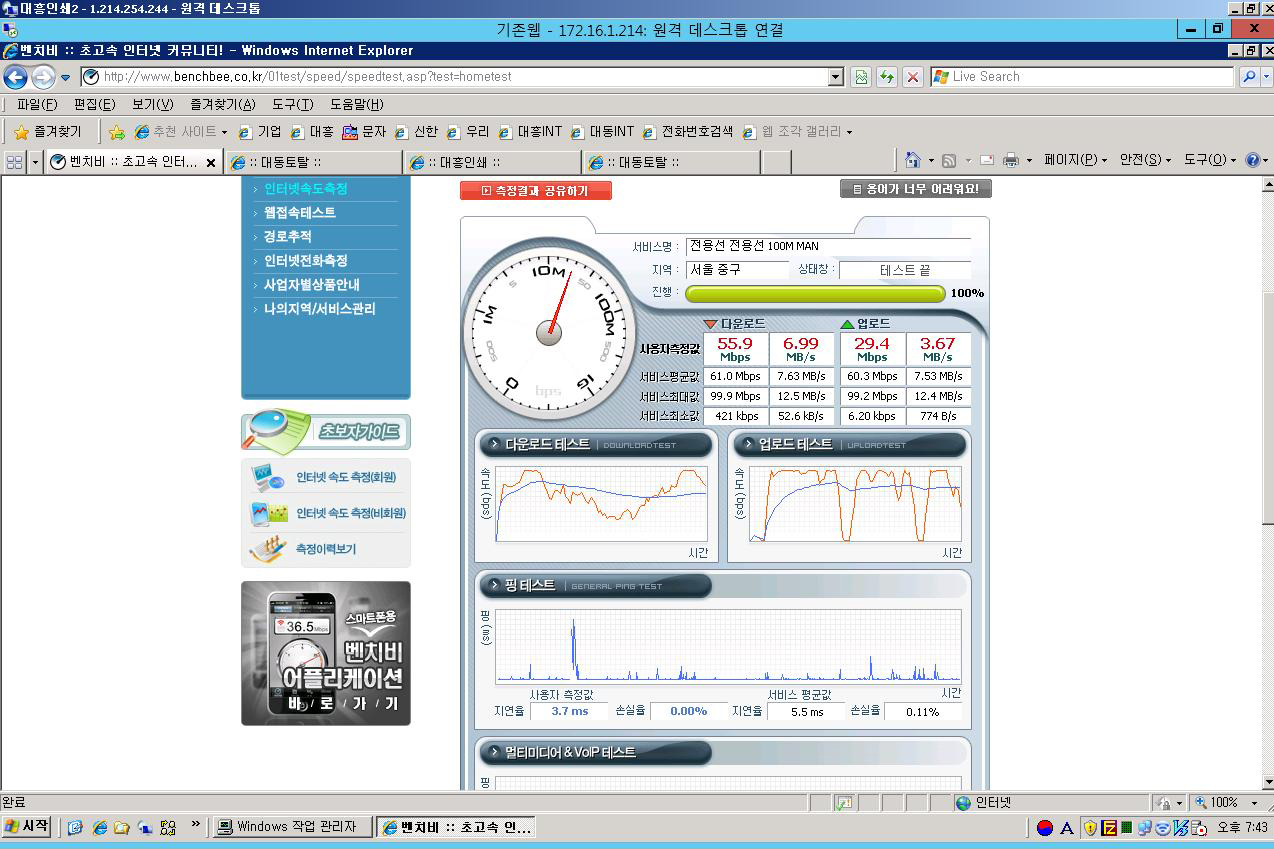
Task: Click the Help question mark icon
Action: tap(1252, 160)
